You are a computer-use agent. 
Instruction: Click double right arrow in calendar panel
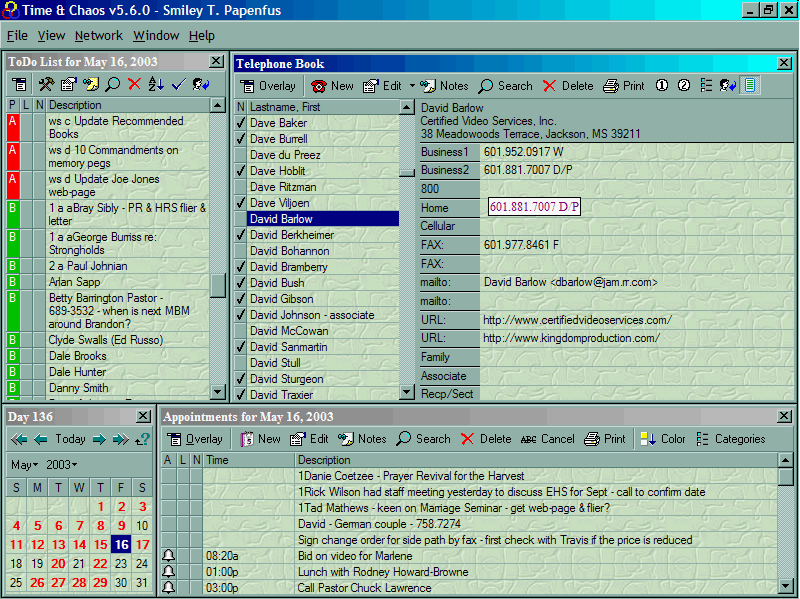coord(121,439)
